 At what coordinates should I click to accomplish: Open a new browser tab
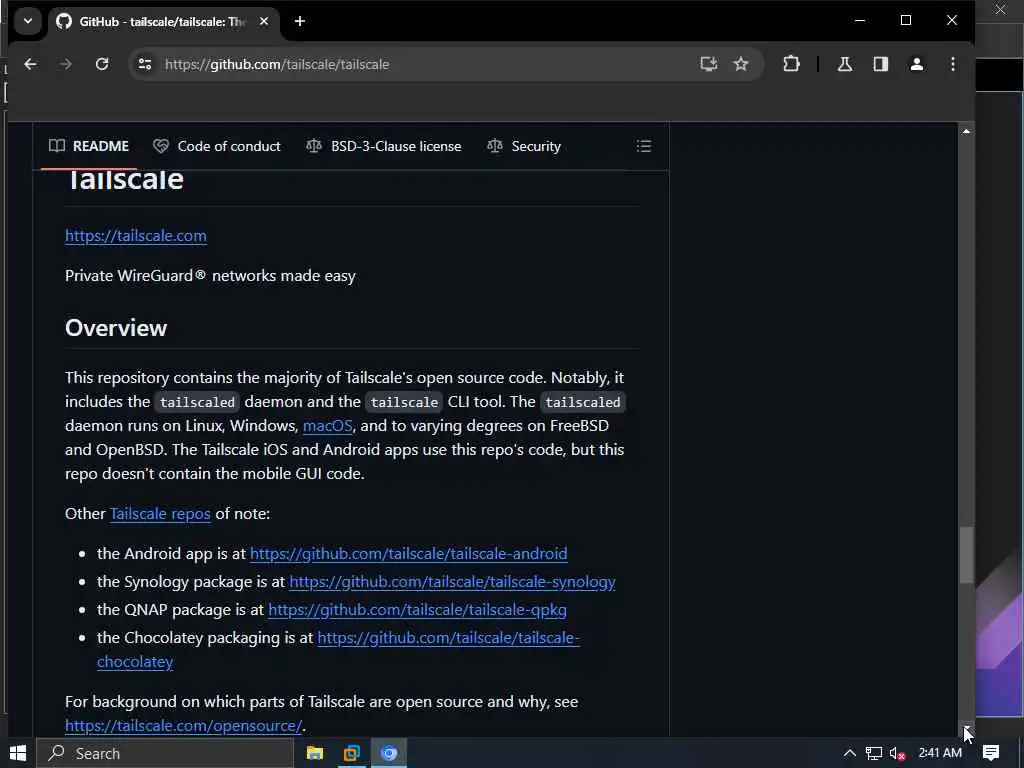pyautogui.click(x=300, y=22)
